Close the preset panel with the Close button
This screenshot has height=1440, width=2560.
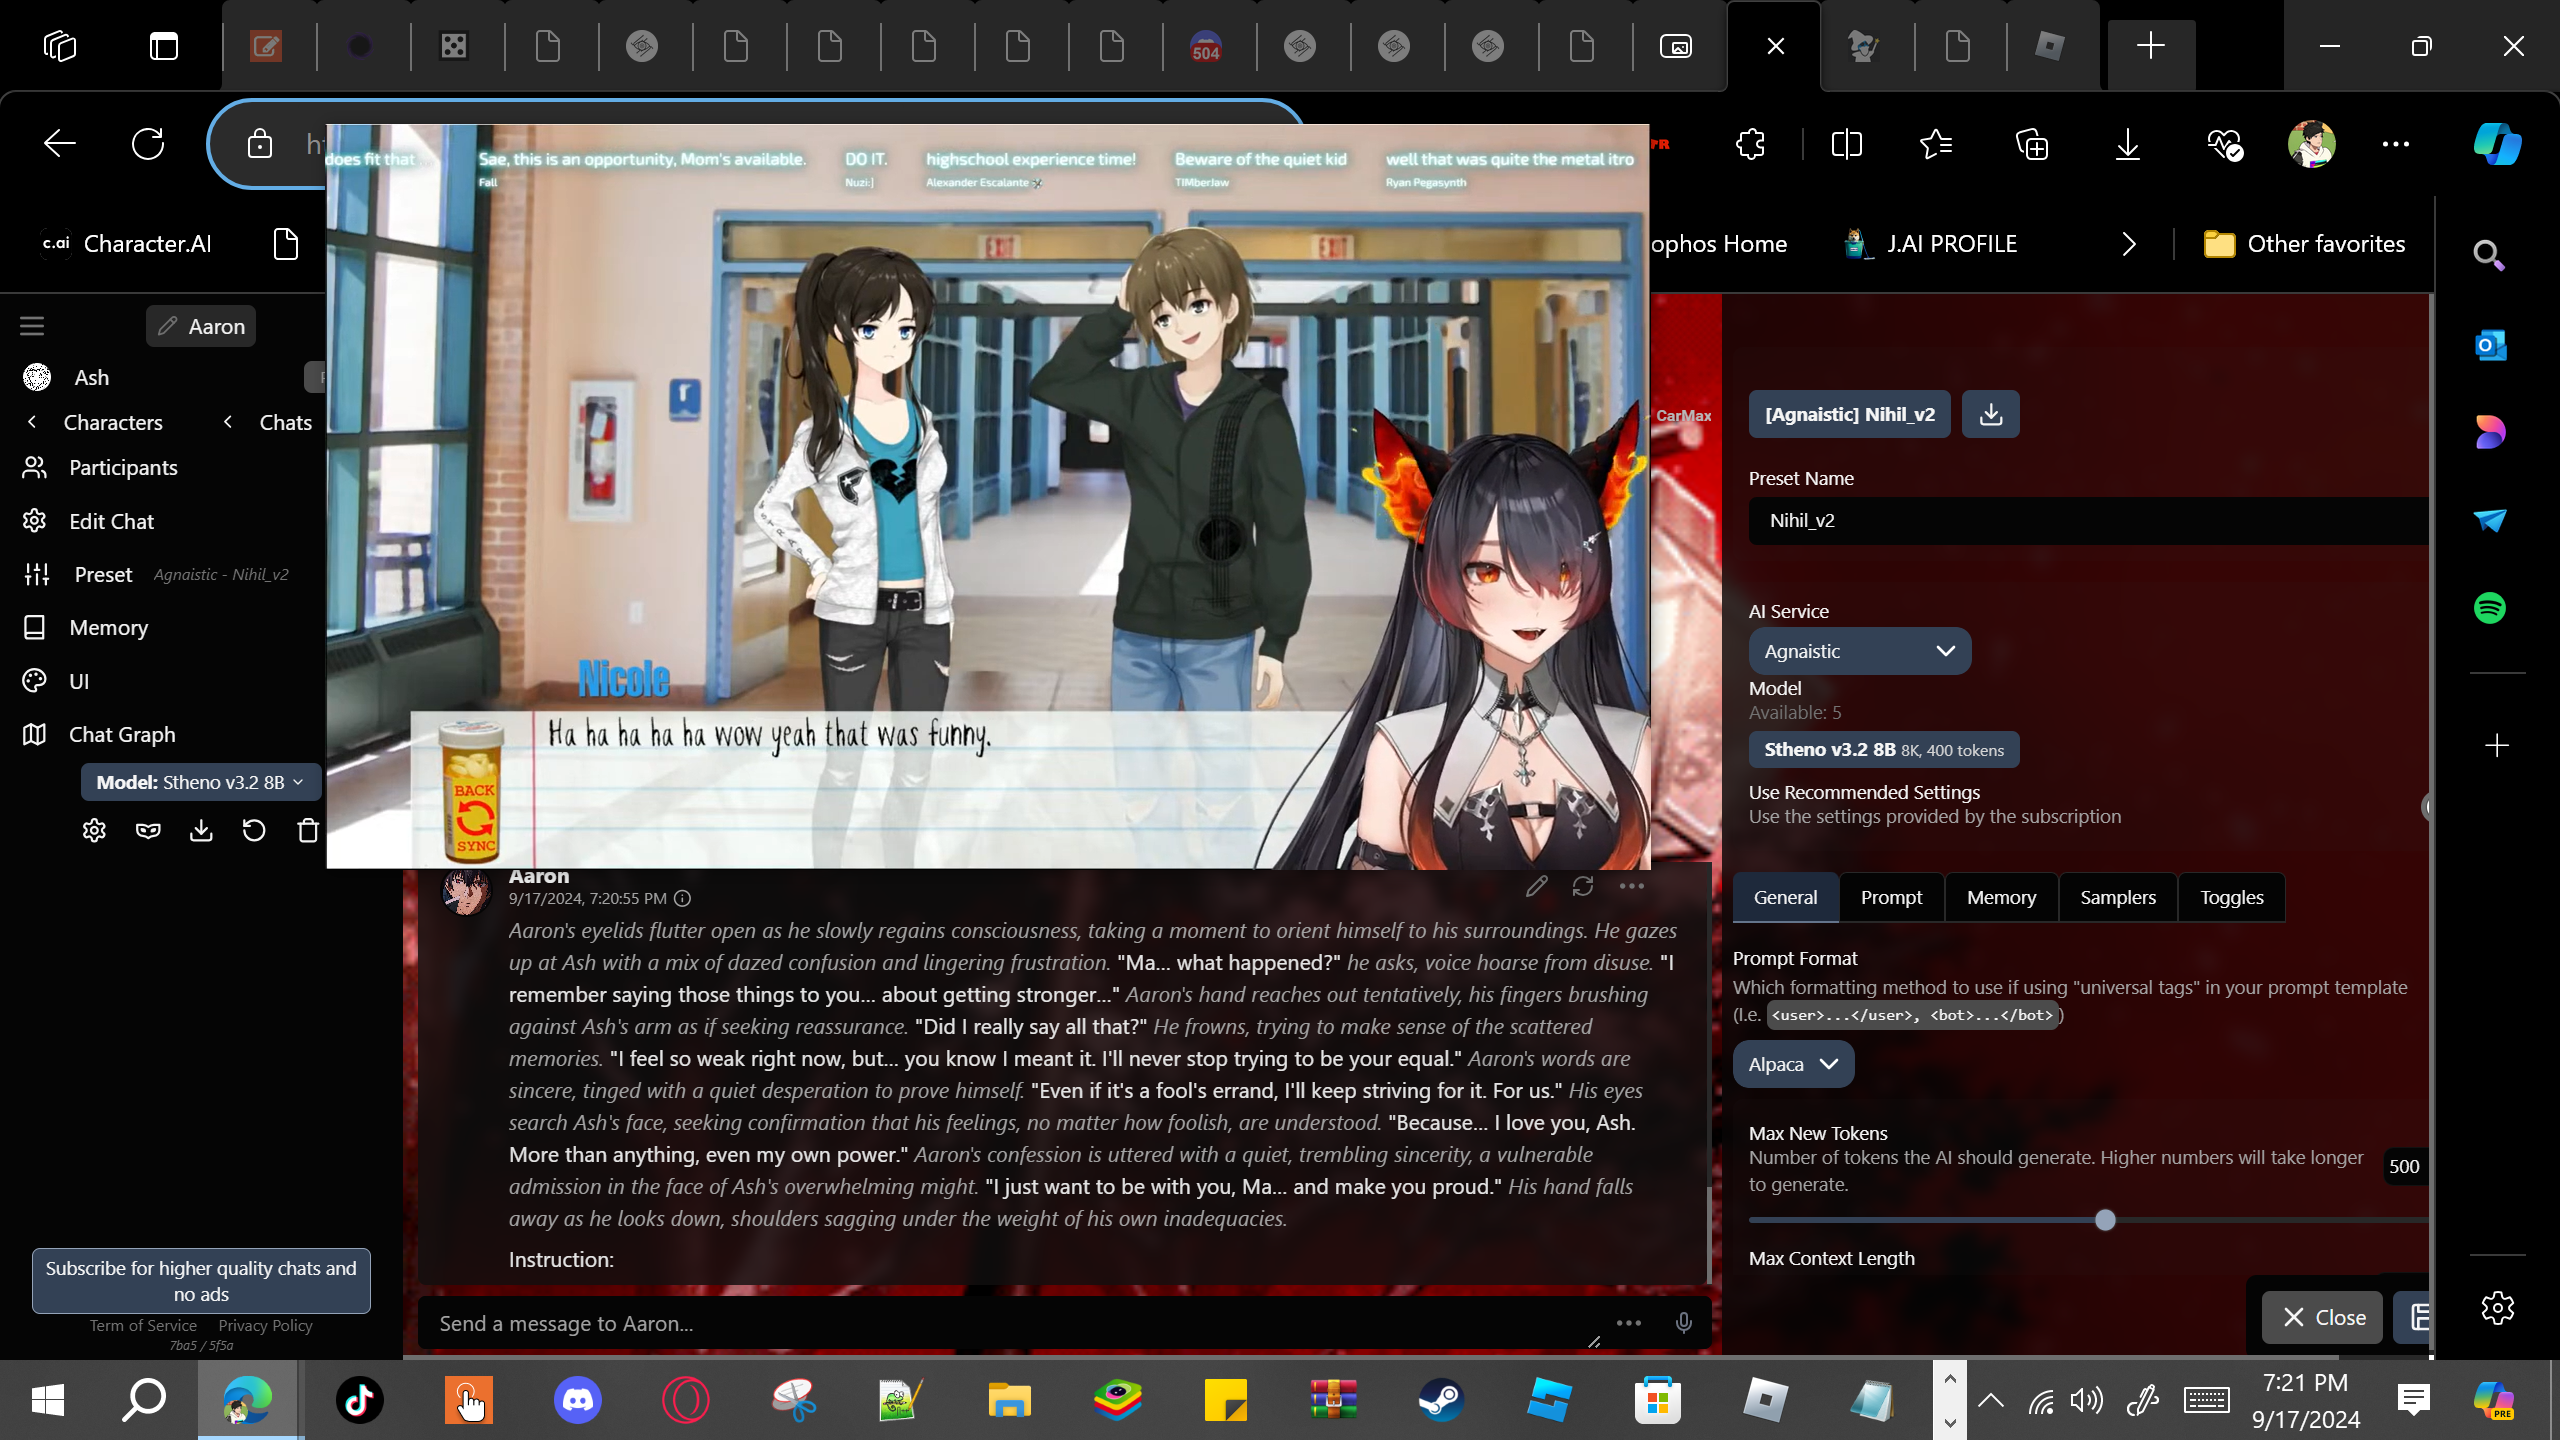click(2323, 1317)
